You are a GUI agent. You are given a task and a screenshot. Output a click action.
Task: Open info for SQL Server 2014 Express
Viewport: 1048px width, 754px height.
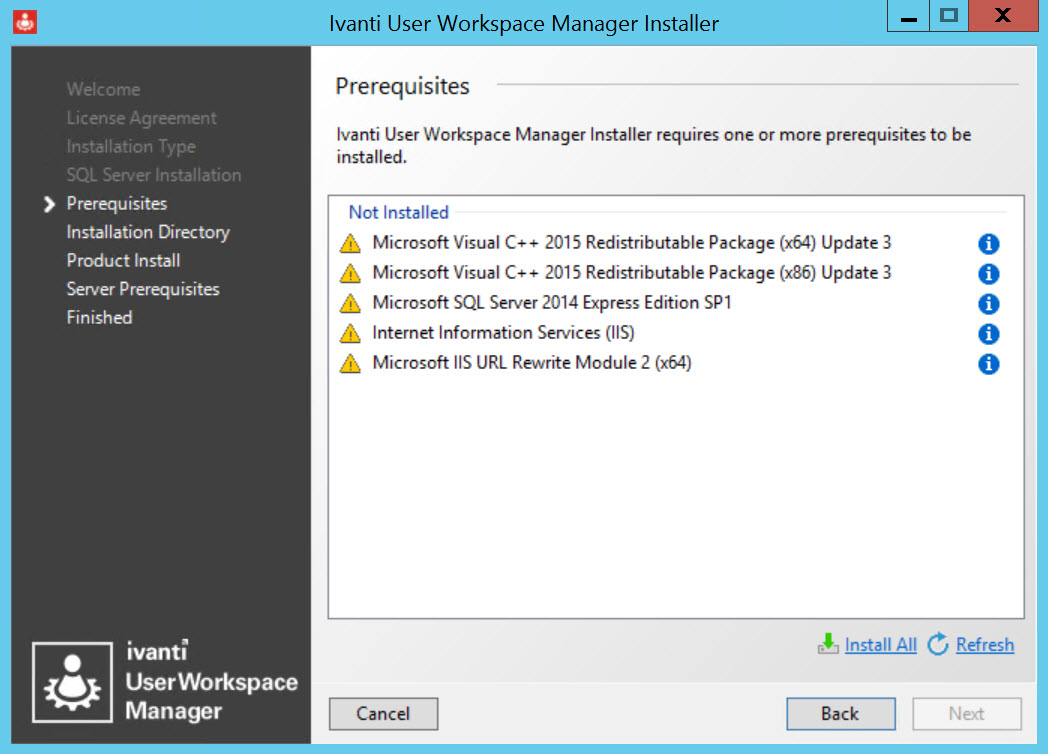pos(988,304)
